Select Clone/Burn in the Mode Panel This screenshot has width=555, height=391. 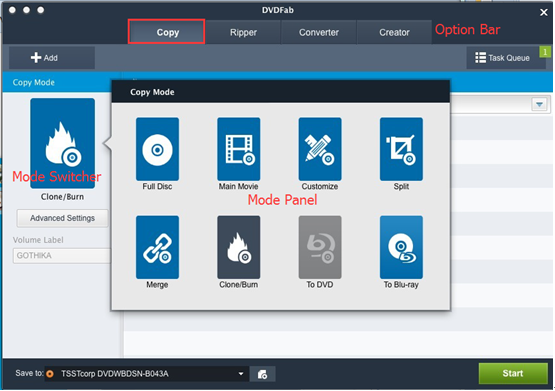(239, 247)
